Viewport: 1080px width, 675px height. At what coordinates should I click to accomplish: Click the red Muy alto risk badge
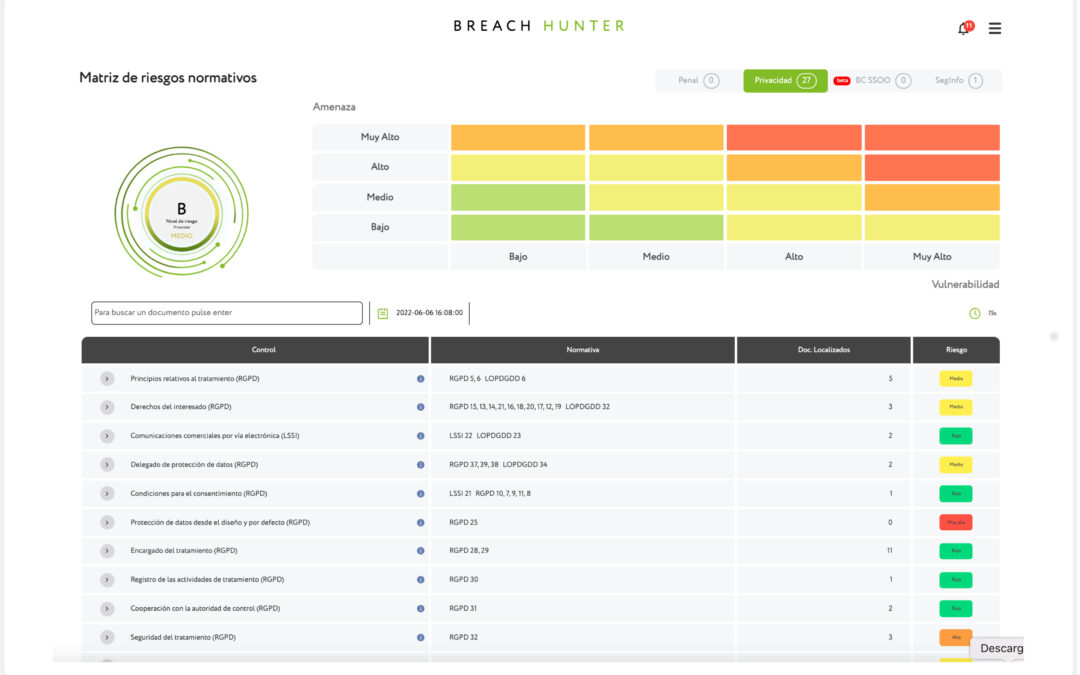[955, 522]
